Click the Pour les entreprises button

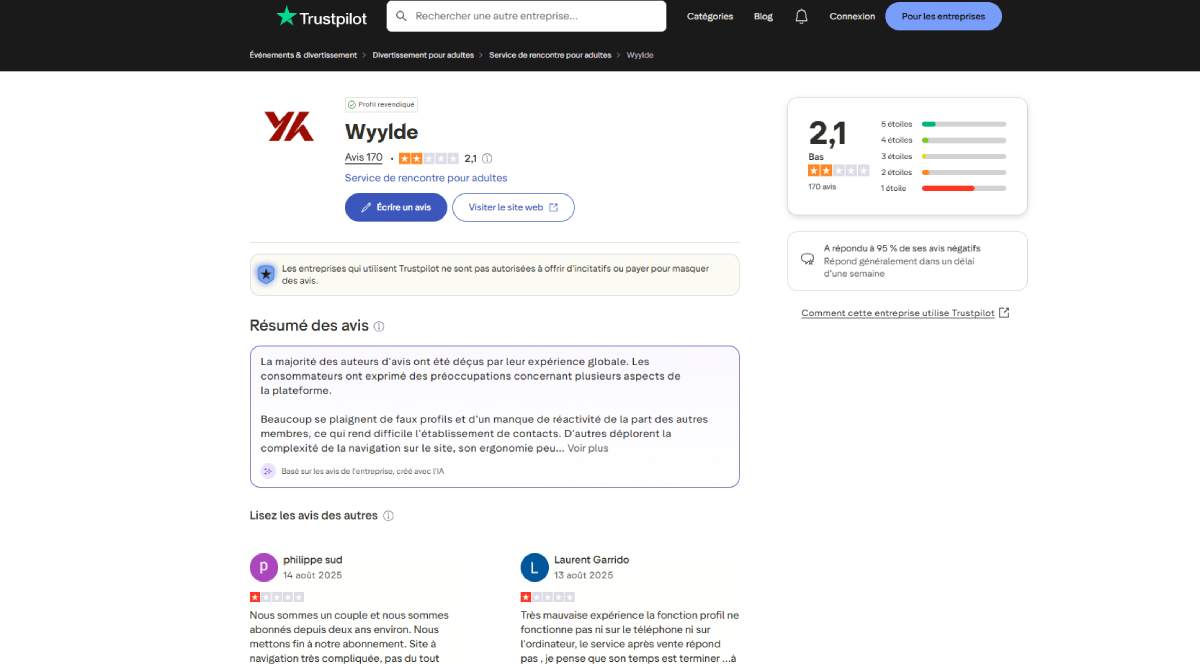tap(943, 16)
